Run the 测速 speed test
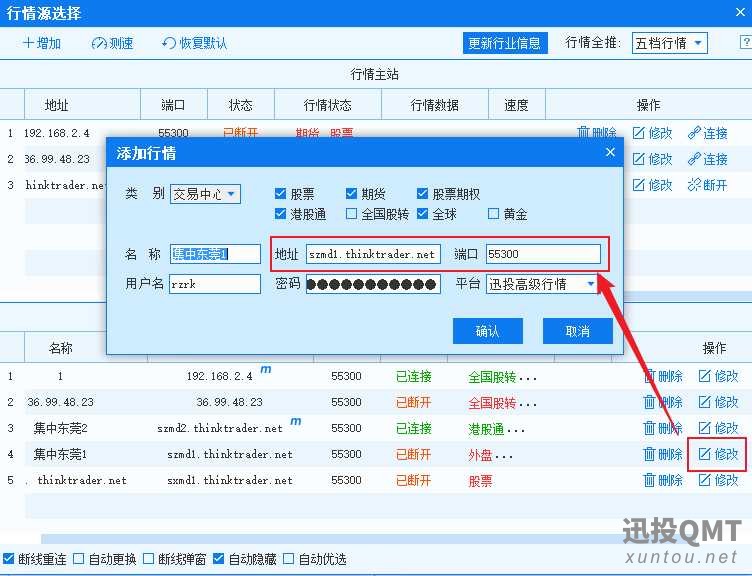Viewport: 752px width, 576px height. coord(112,44)
